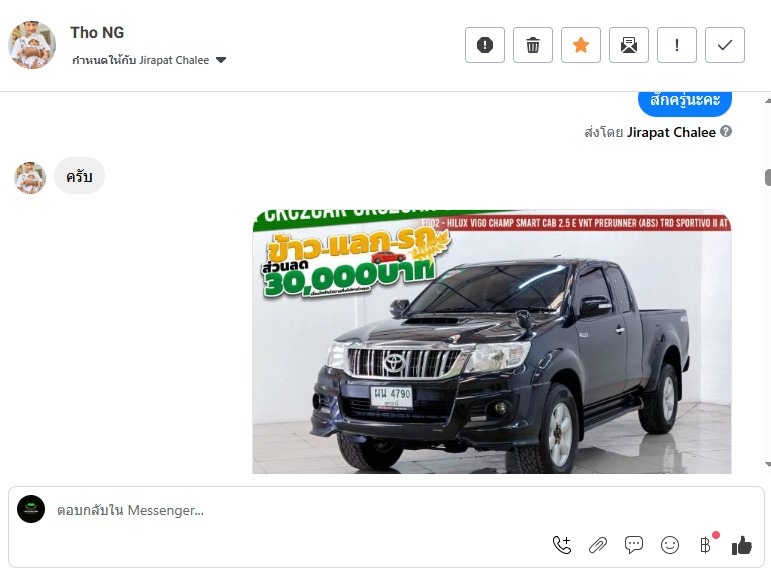Viewport: 771px width, 573px height.
Task: Open the emoji picker
Action: 670,545
